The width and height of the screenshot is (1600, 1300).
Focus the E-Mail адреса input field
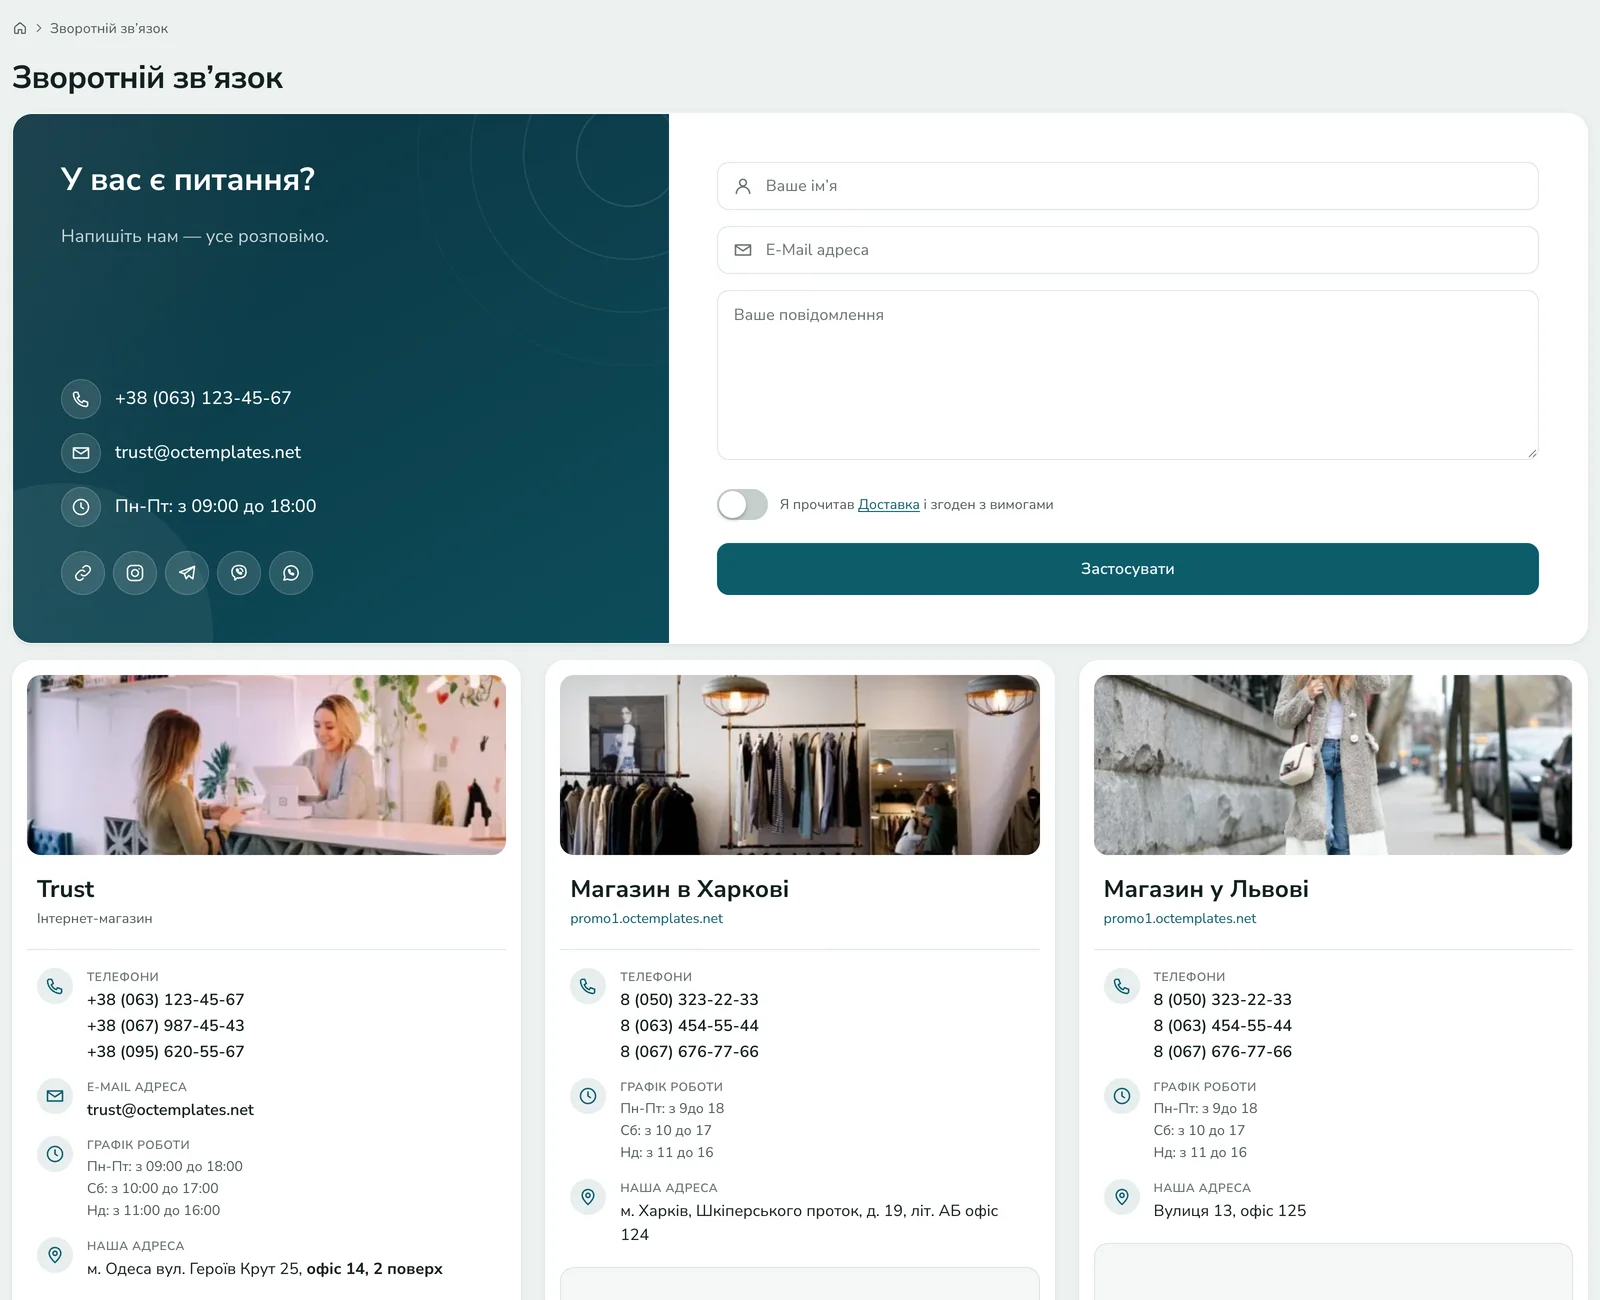(1127, 250)
